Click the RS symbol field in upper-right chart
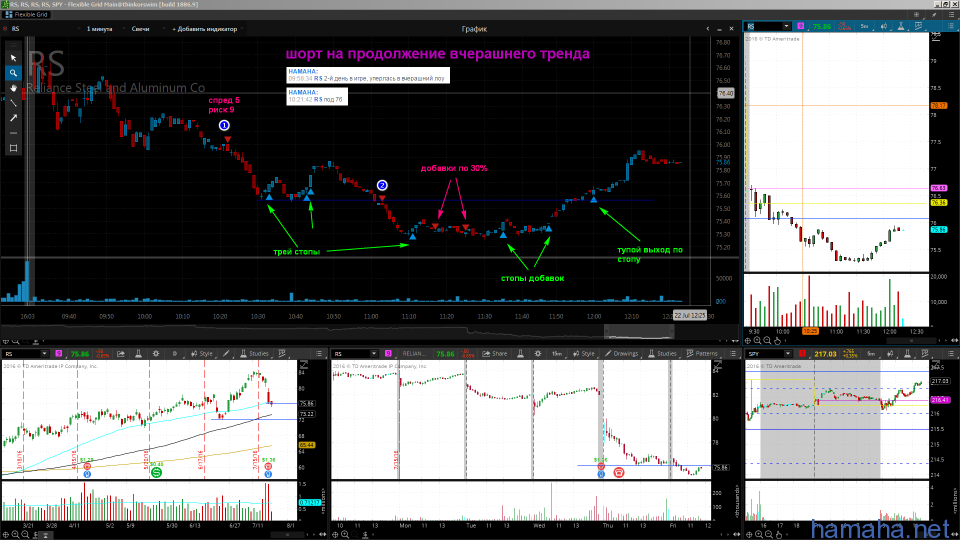Screen dimensions: 960x540 [x=763, y=26]
